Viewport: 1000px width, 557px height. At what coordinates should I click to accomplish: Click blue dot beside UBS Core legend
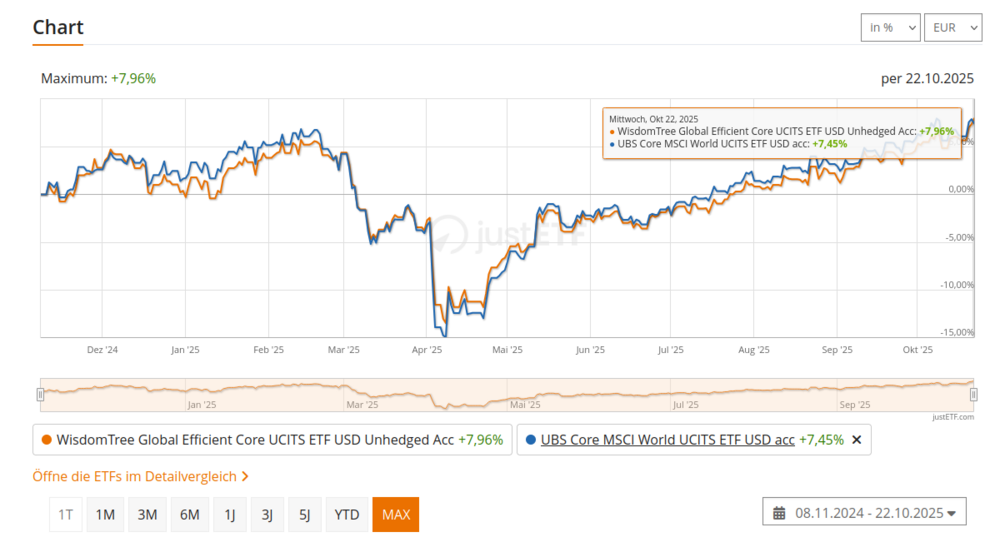click(530, 440)
